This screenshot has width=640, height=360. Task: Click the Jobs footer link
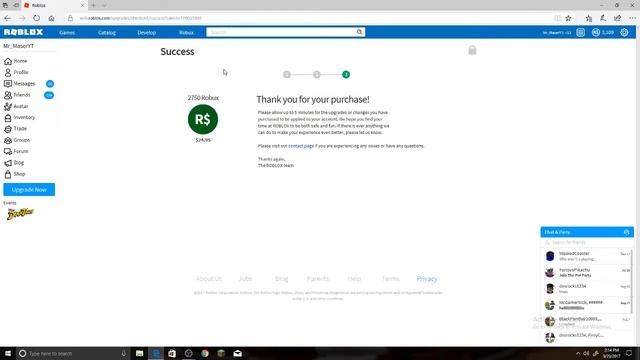tap(245, 279)
